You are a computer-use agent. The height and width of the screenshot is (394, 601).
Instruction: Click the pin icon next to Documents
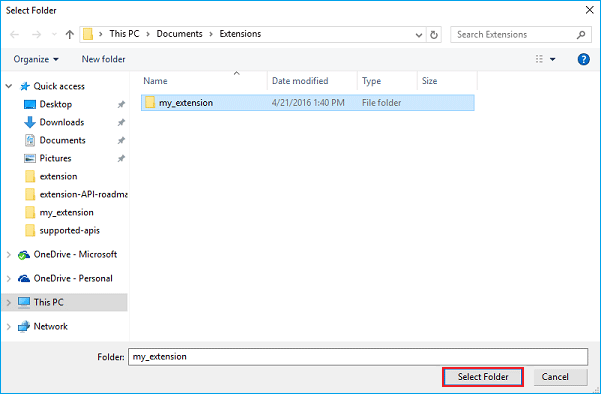[121, 140]
